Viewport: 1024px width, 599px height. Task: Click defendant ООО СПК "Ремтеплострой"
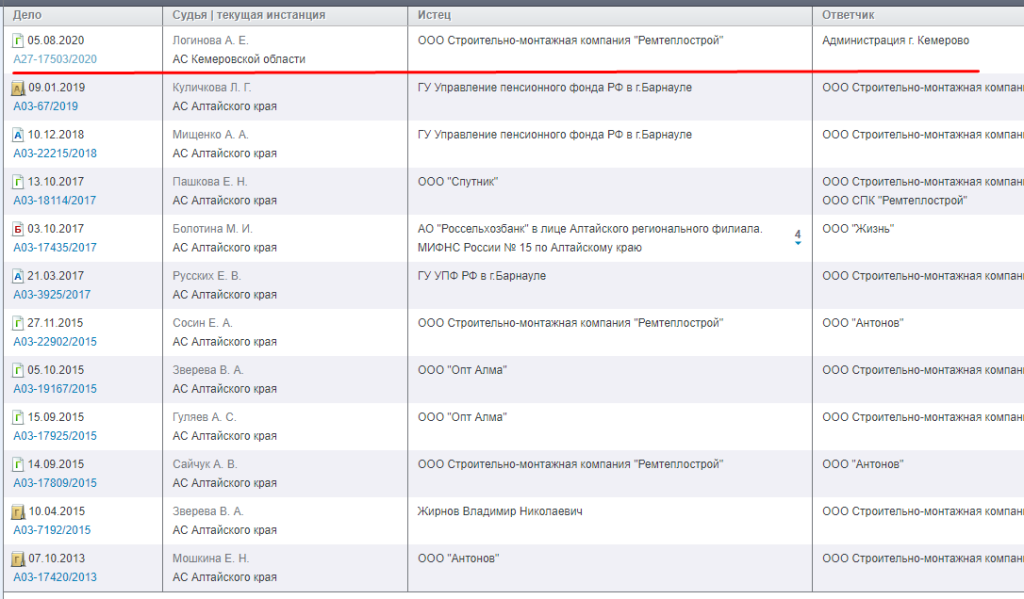(895, 200)
